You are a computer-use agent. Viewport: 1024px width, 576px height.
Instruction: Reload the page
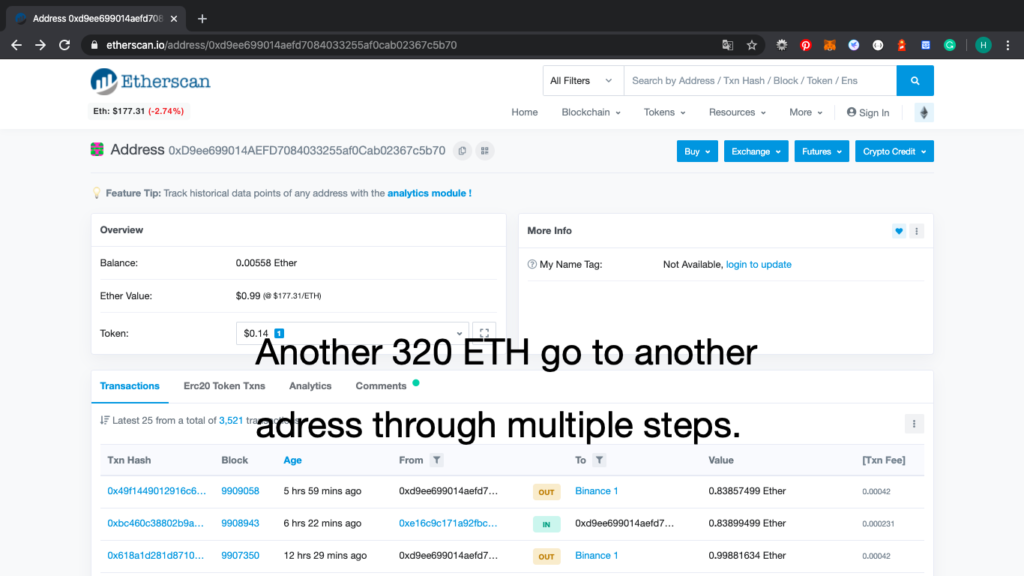(65, 45)
